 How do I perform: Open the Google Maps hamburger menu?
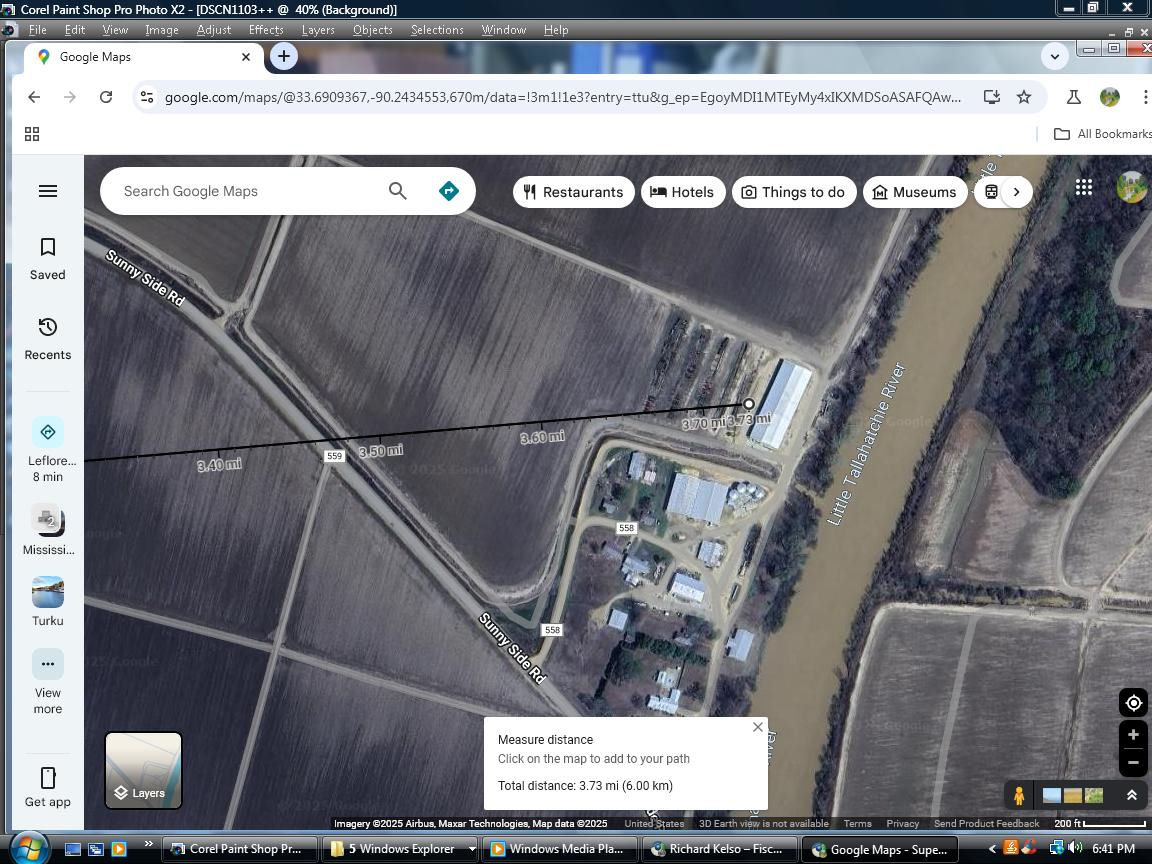point(47,191)
